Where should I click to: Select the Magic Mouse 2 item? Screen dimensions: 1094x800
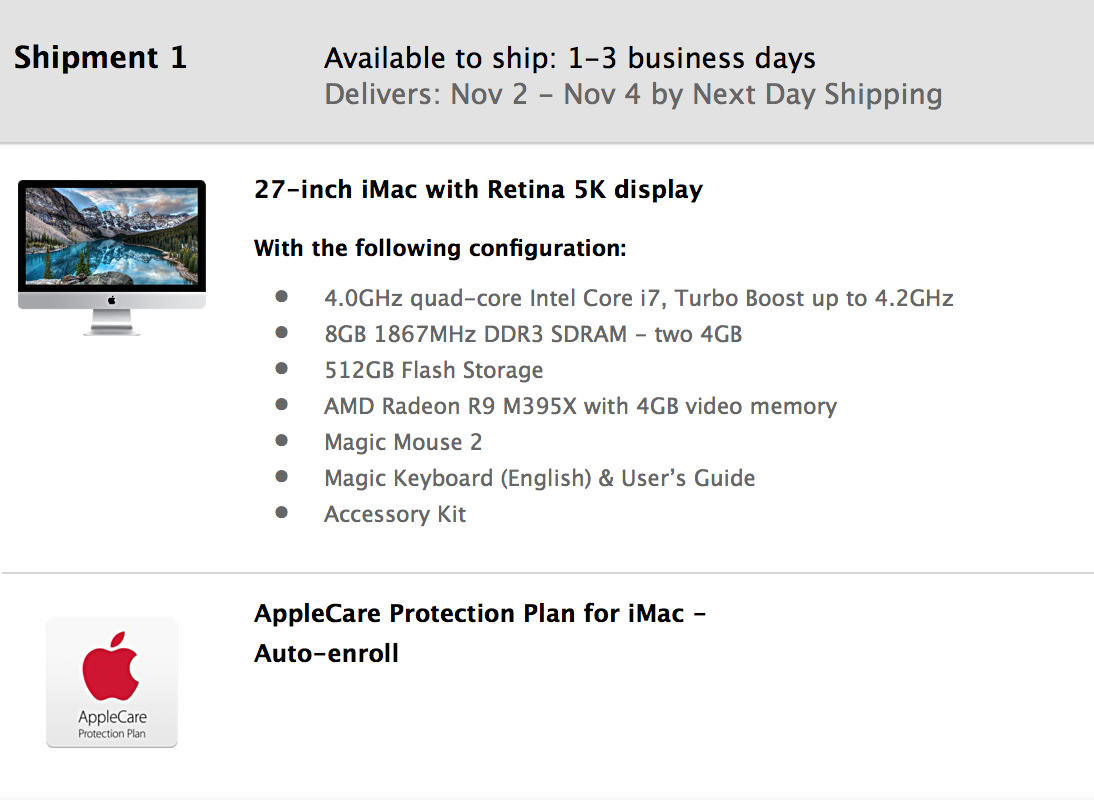tap(403, 442)
